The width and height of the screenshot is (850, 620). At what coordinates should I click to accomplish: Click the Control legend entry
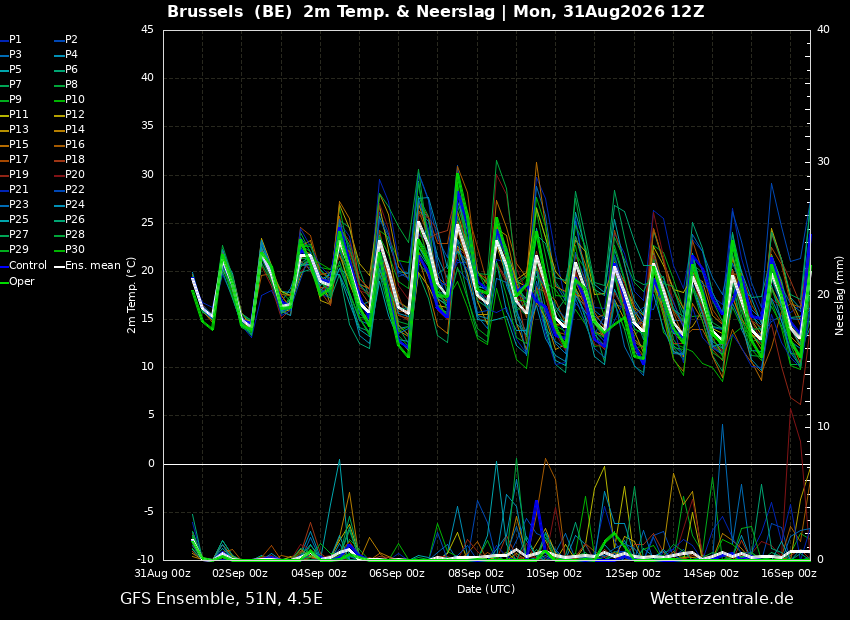(24, 266)
